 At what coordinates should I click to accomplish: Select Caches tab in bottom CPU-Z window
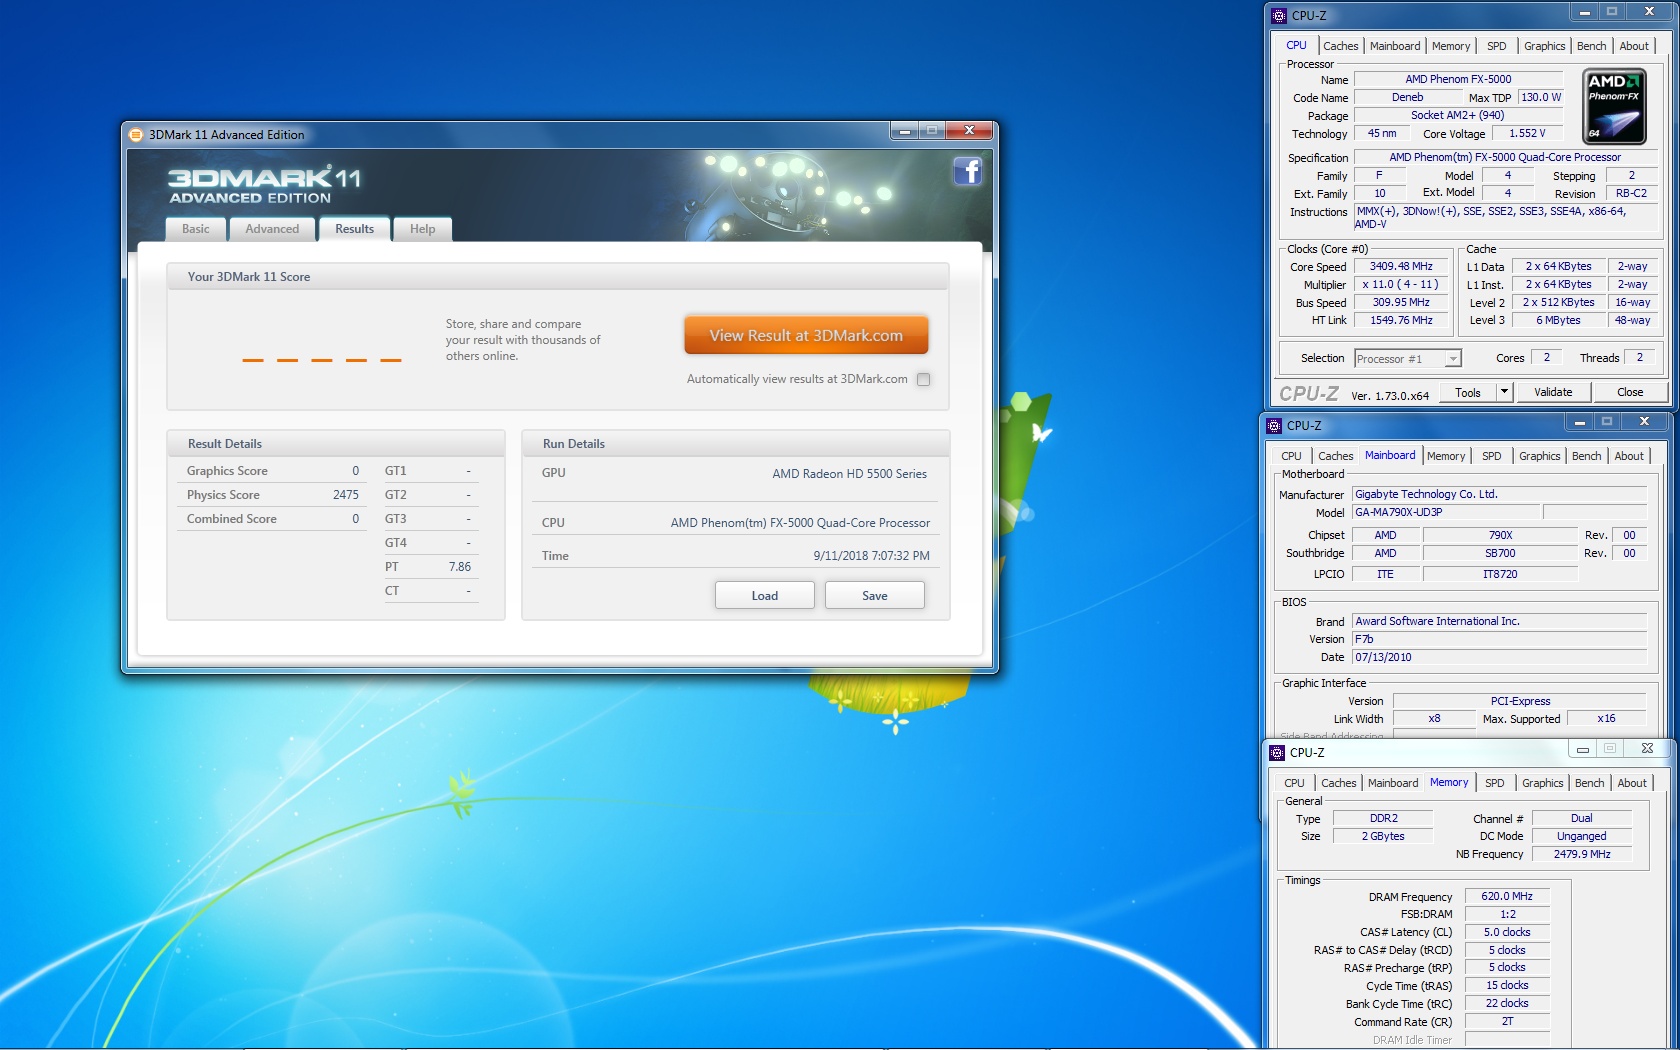click(x=1338, y=783)
